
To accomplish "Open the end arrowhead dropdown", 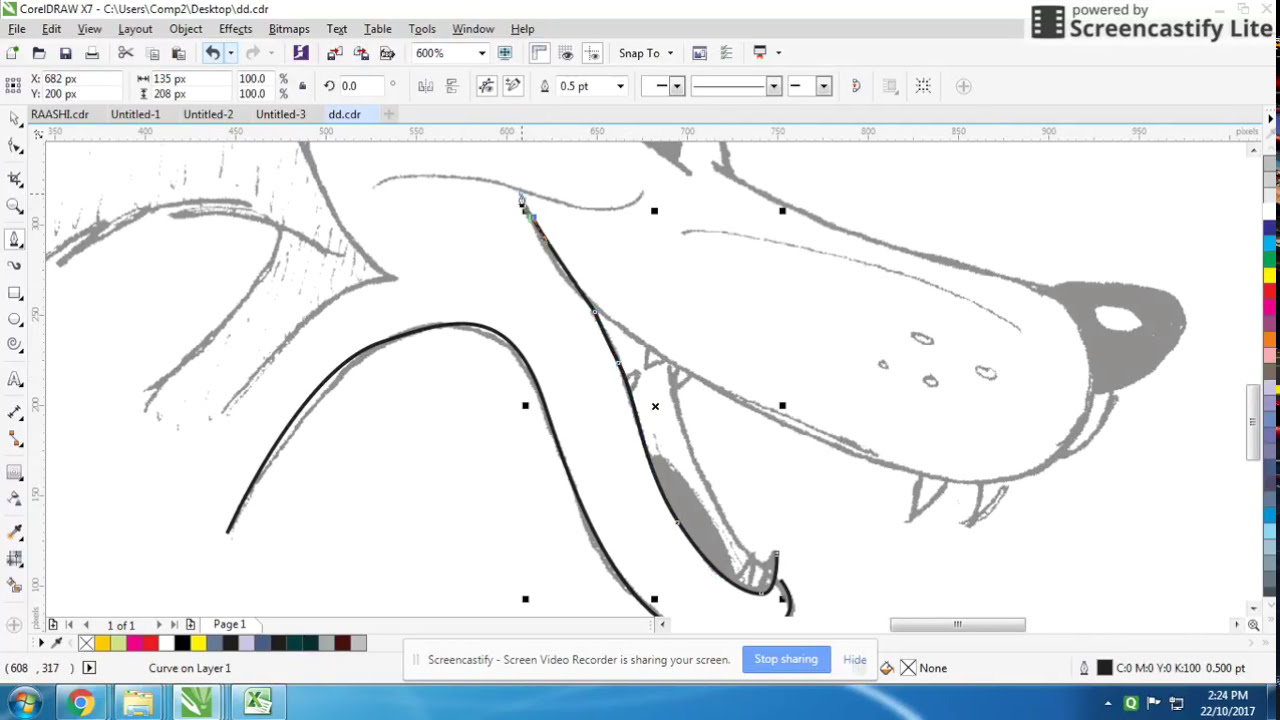I will click(823, 86).
